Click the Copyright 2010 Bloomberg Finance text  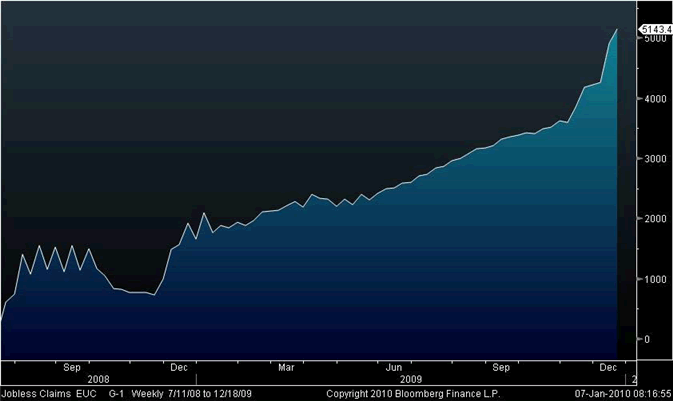pyautogui.click(x=413, y=394)
